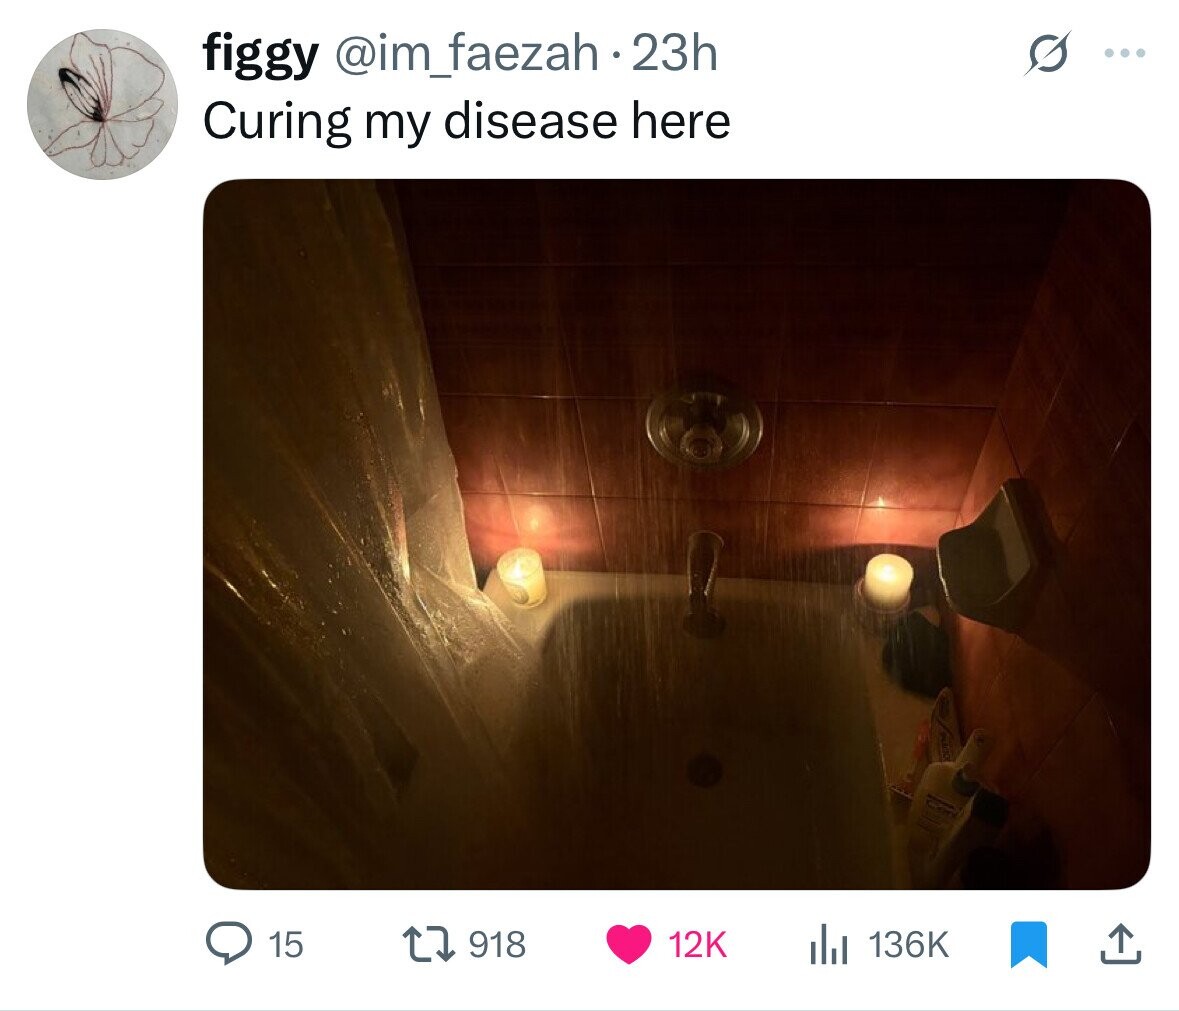This screenshot has height=1011, width=1179.
Task: Click the 23h timestamp
Action: coord(674,53)
